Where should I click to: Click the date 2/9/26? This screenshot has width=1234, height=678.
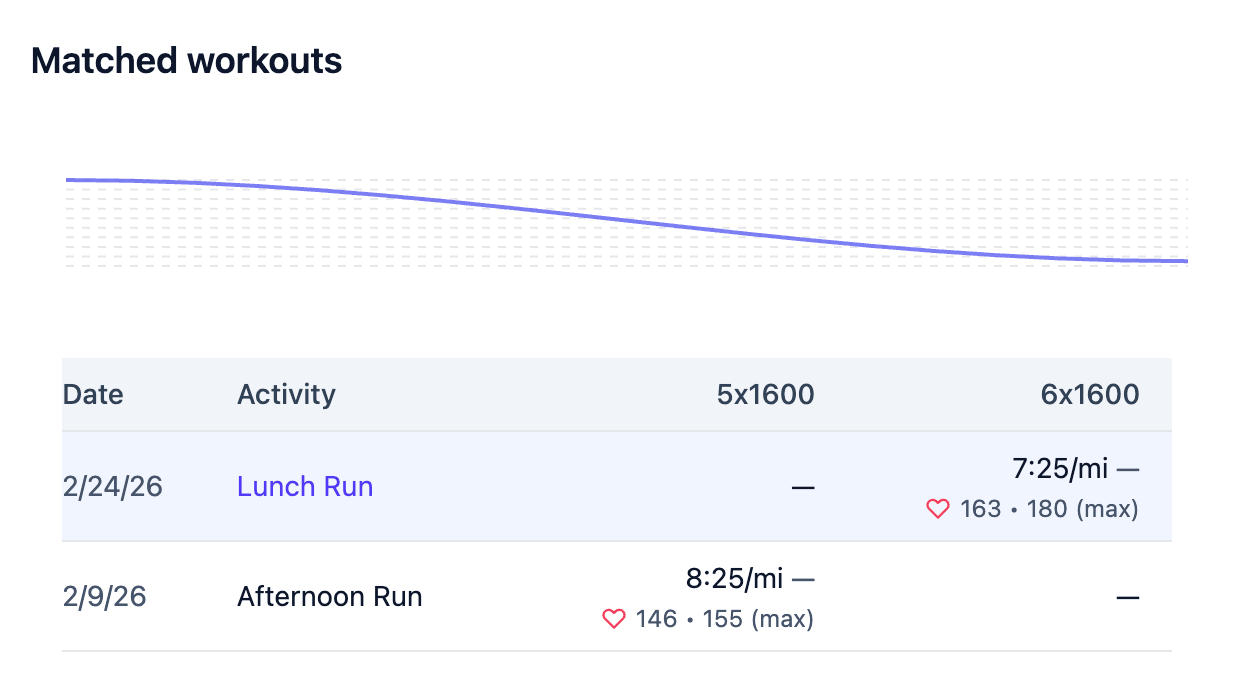(x=105, y=597)
